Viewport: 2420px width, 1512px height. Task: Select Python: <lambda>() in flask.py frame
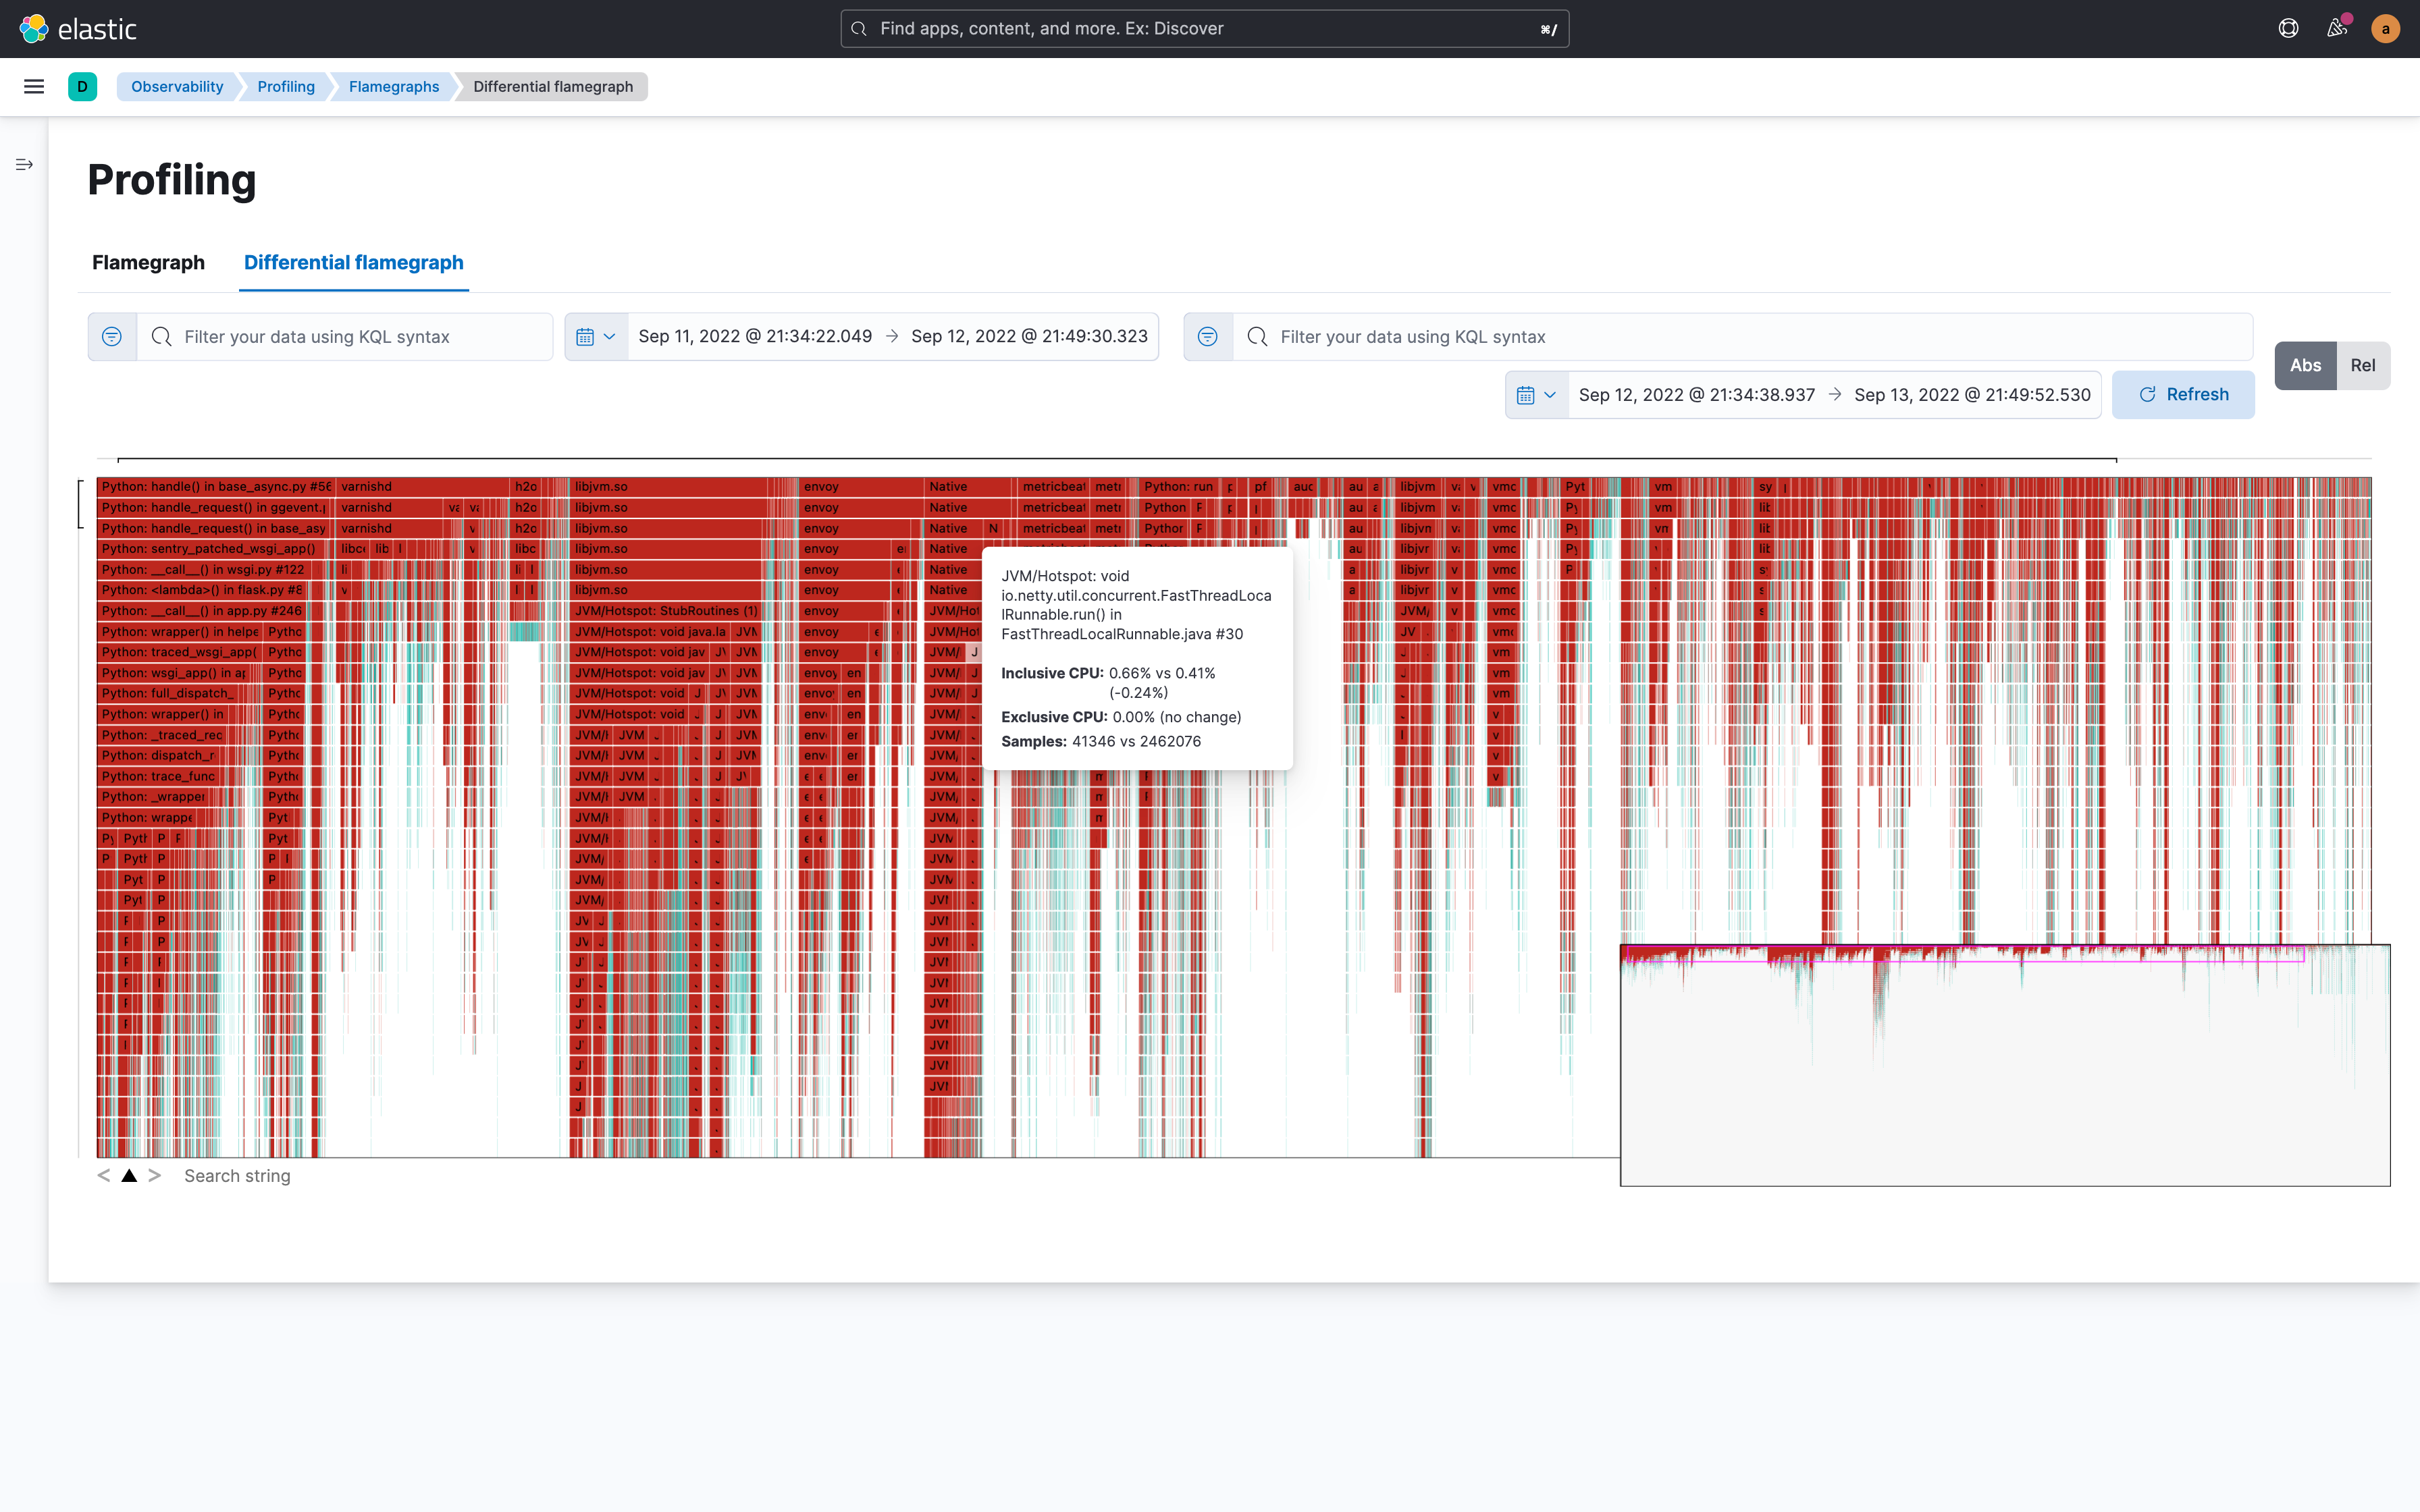201,590
